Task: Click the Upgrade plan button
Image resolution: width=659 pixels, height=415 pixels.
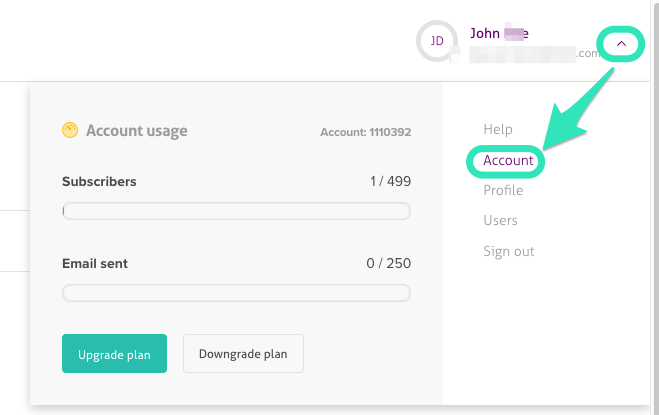Action: click(x=114, y=354)
